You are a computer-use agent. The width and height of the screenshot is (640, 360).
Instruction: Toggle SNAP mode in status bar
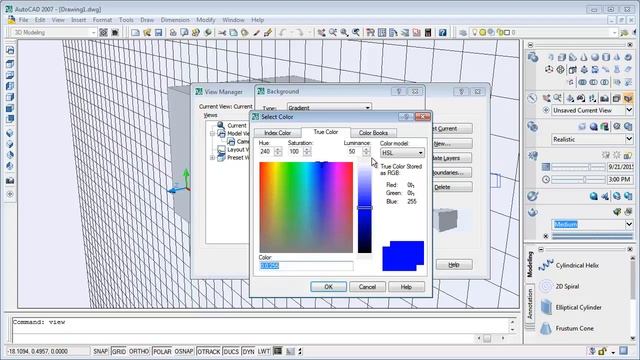[x=100, y=351]
